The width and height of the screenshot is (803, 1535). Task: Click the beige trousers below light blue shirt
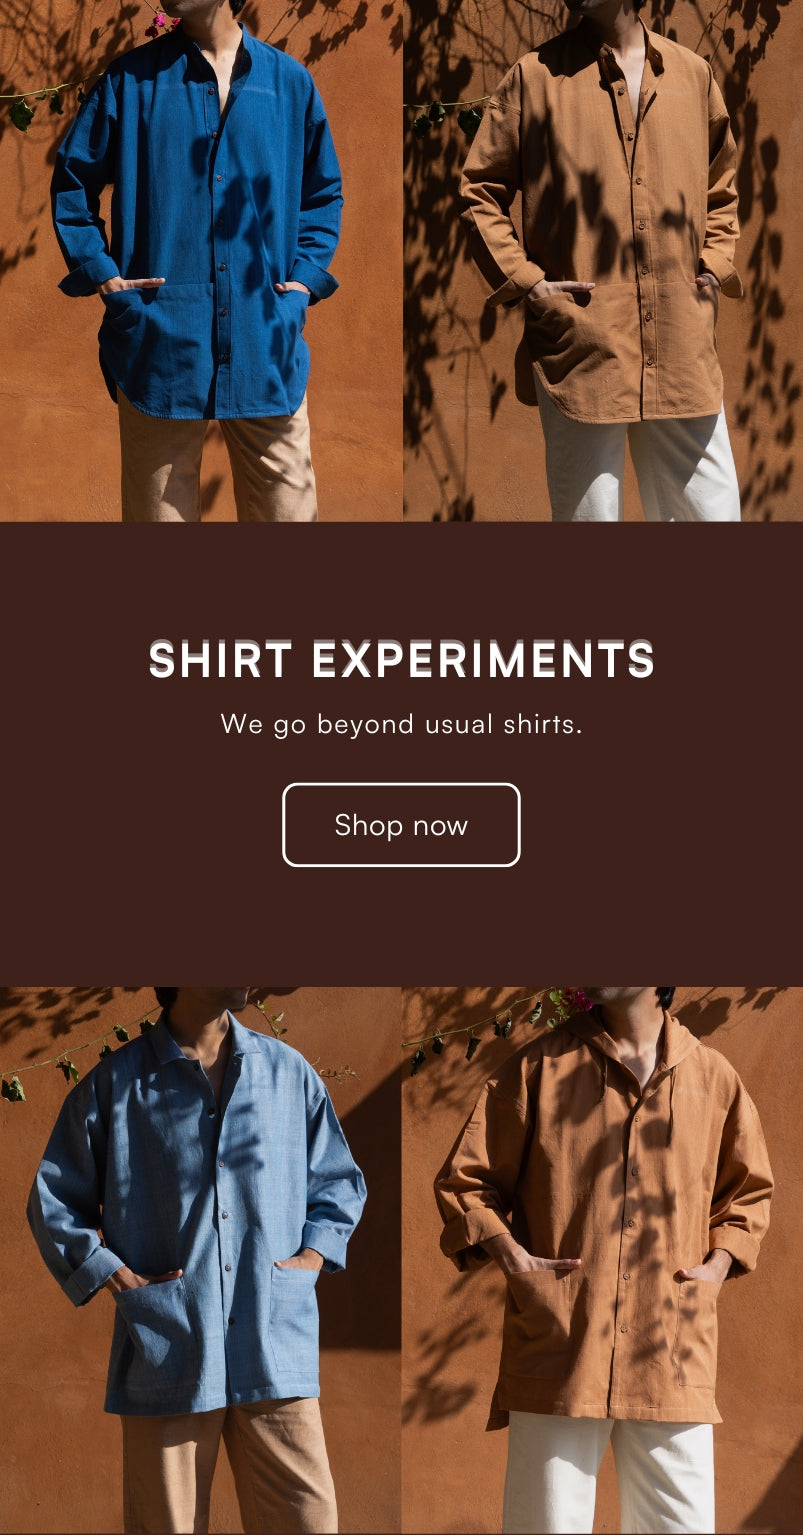[x=230, y=1467]
